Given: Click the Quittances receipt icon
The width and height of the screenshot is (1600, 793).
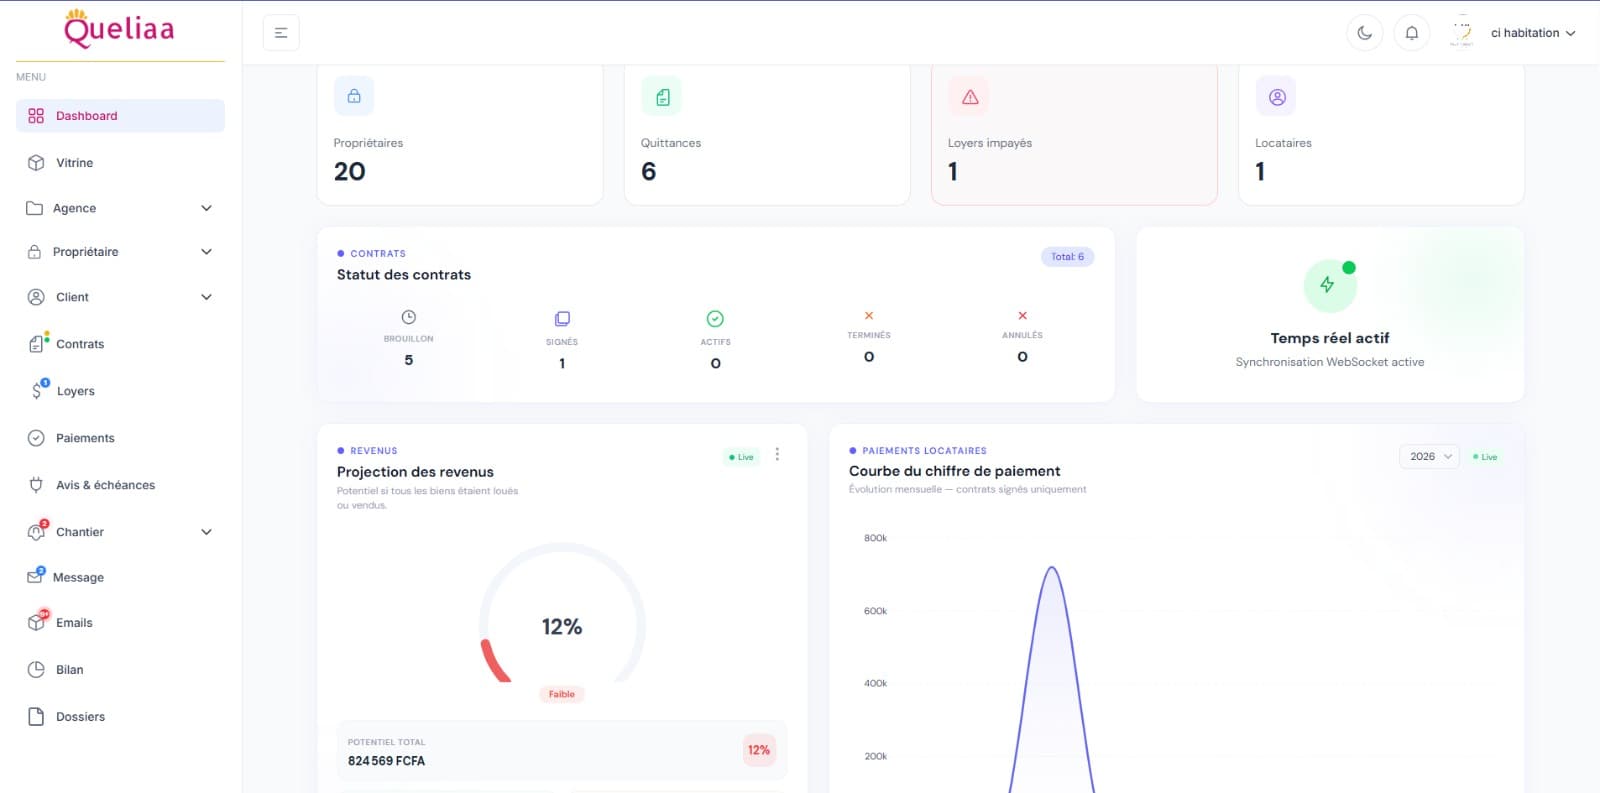Looking at the screenshot, I should tap(662, 96).
